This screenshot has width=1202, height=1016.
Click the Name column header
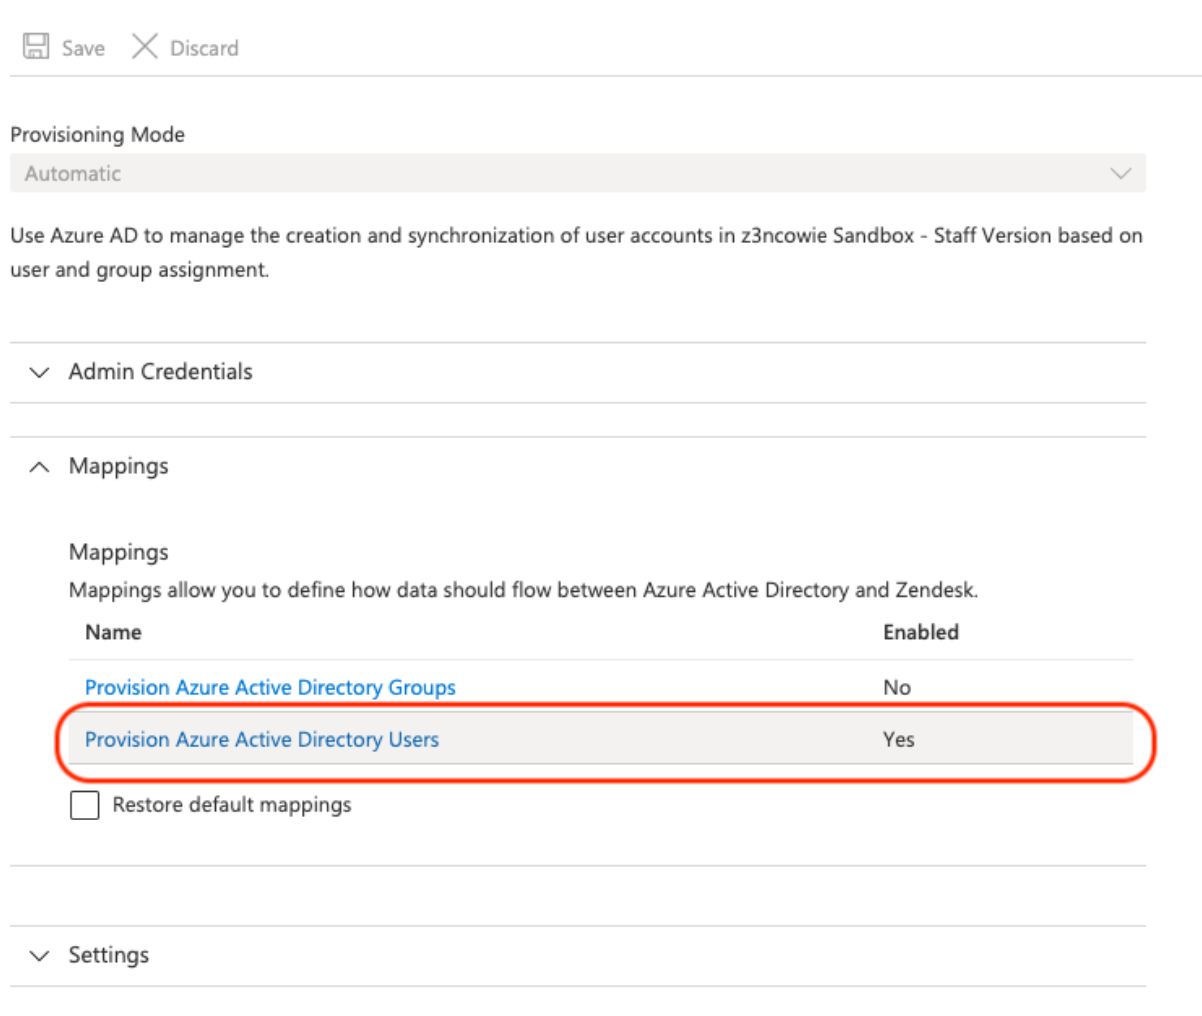pos(113,632)
